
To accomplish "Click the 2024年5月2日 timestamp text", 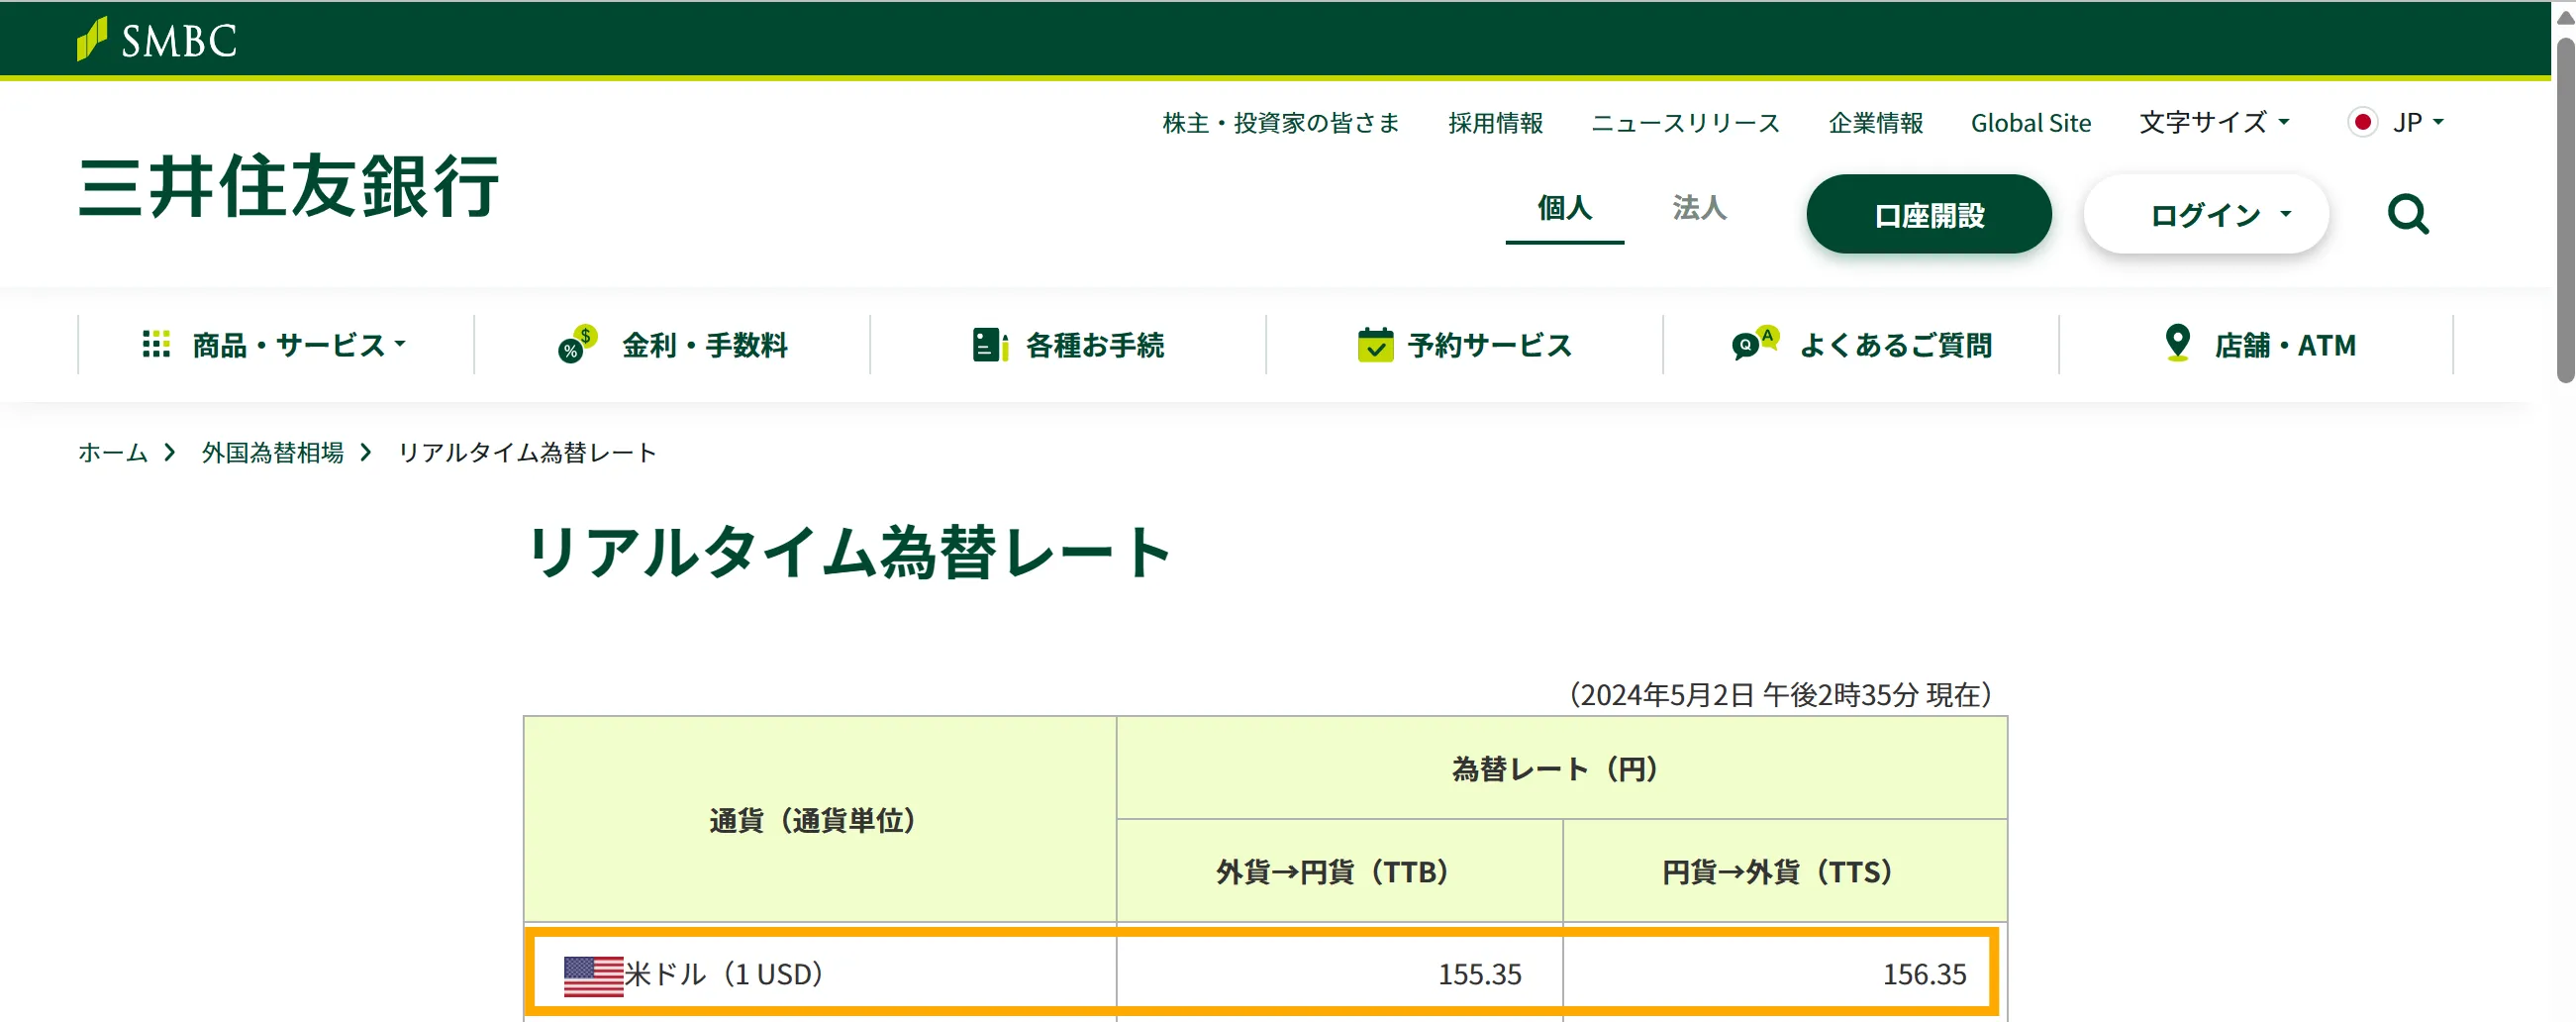I will (x=1780, y=695).
